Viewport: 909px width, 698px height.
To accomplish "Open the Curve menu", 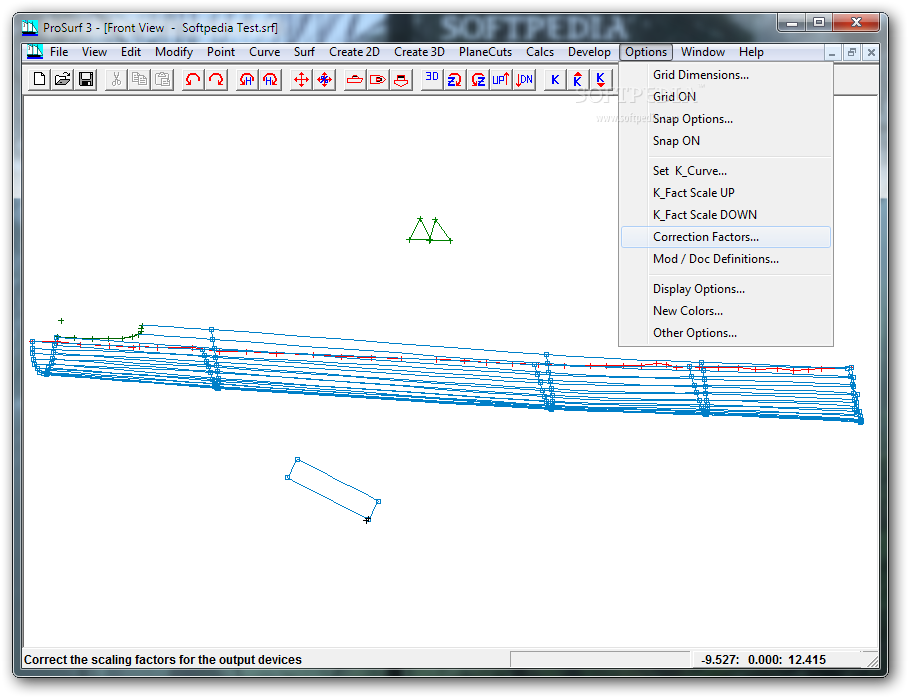I will [x=264, y=52].
